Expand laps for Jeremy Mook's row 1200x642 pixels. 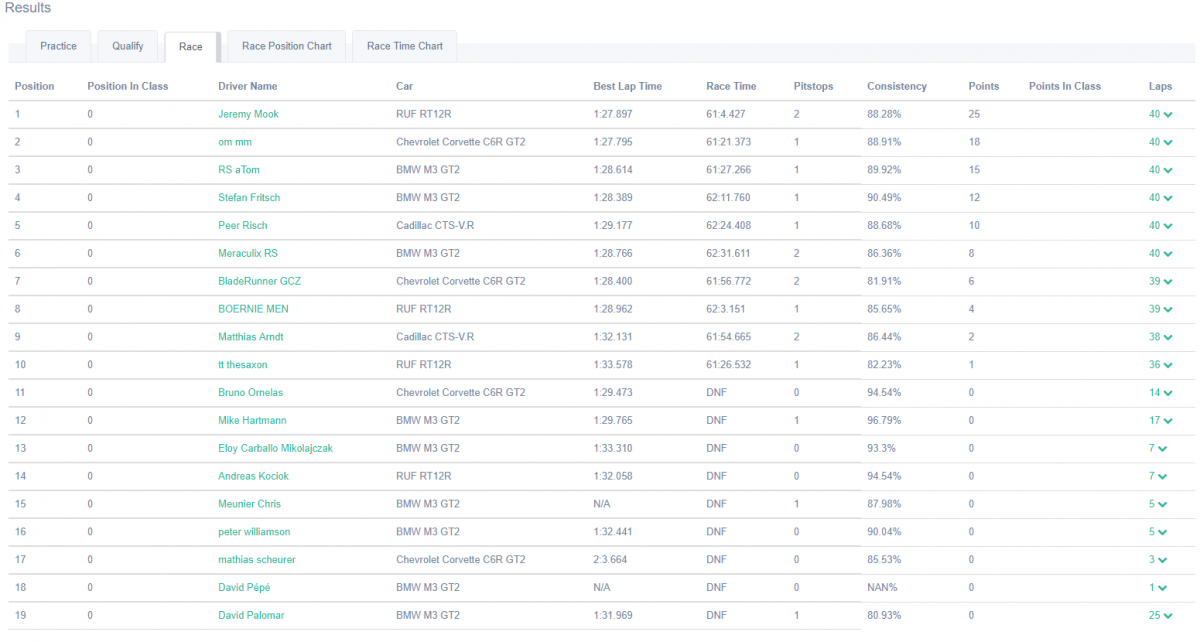(x=1167, y=115)
